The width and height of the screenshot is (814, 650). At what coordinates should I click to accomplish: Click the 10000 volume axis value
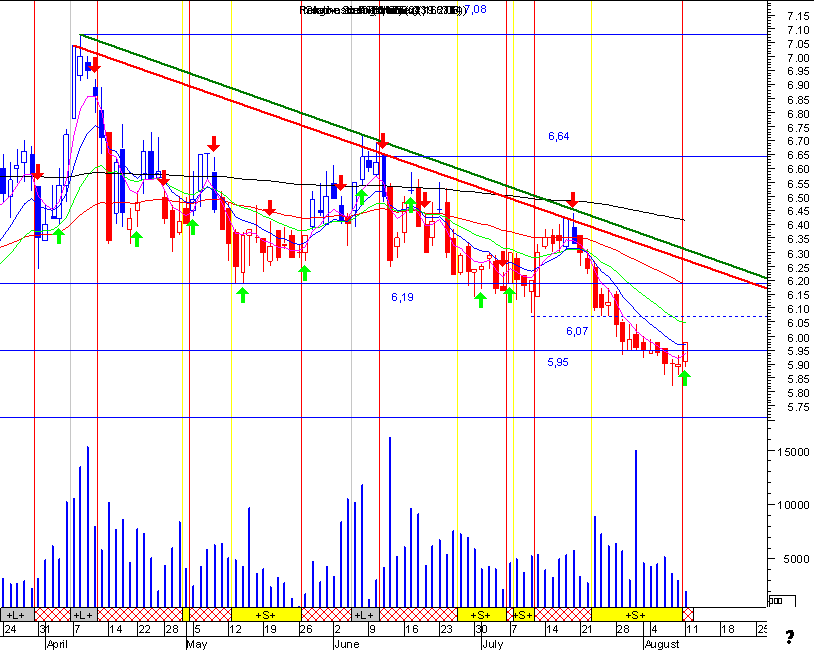[793, 505]
